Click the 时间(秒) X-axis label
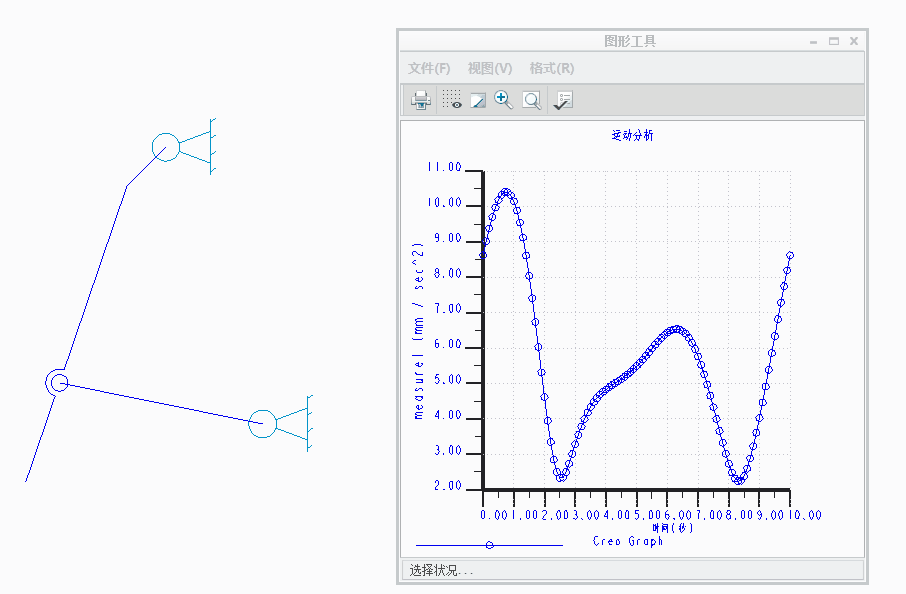Image resolution: width=906 pixels, height=594 pixels. (x=672, y=527)
